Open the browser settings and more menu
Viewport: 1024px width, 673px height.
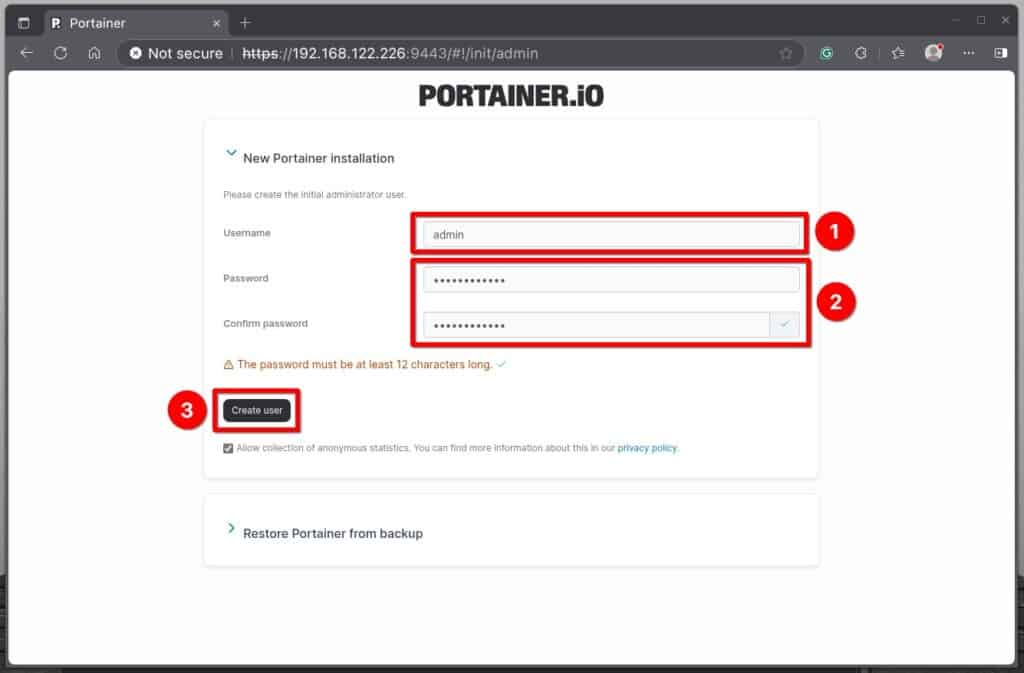(968, 54)
